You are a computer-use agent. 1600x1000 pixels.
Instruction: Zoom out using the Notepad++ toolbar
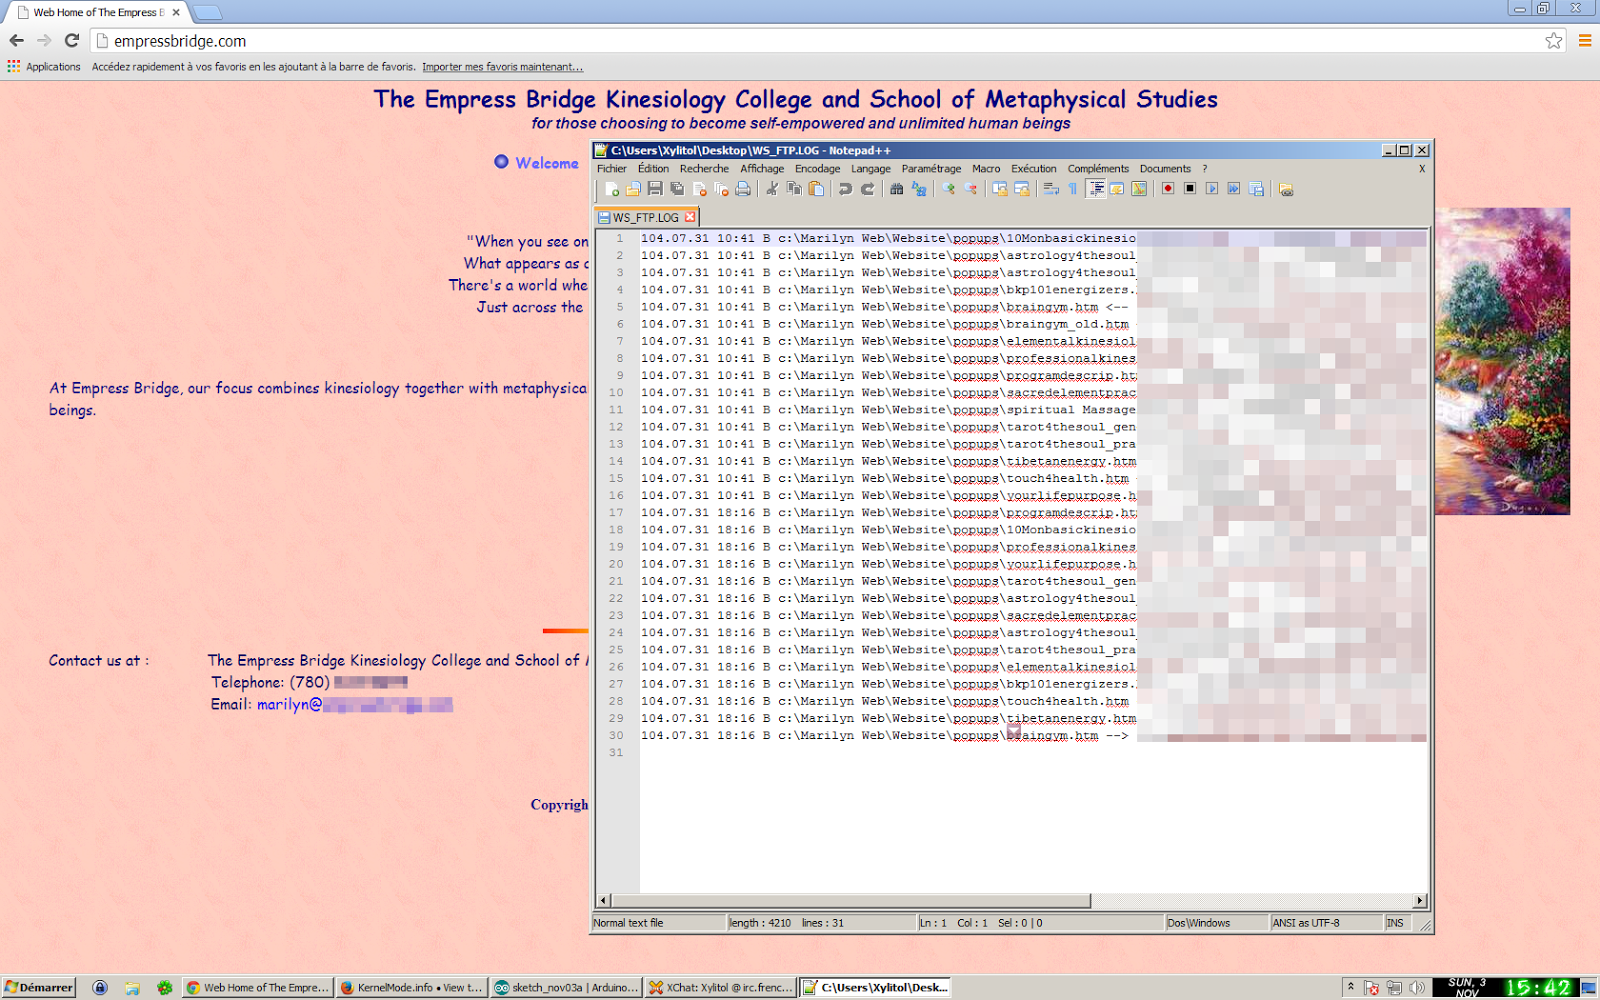[969, 189]
